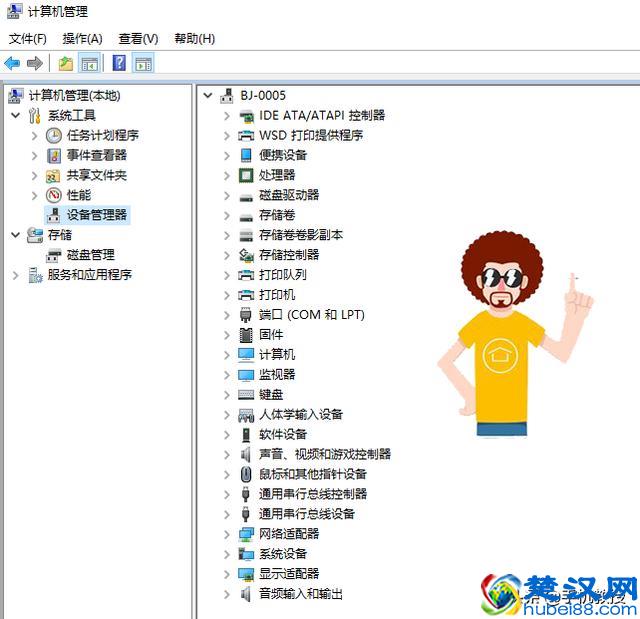640x619 pixels.
Task: Toggle Show/Hide Action Pane toolbar icon
Action: [143, 64]
